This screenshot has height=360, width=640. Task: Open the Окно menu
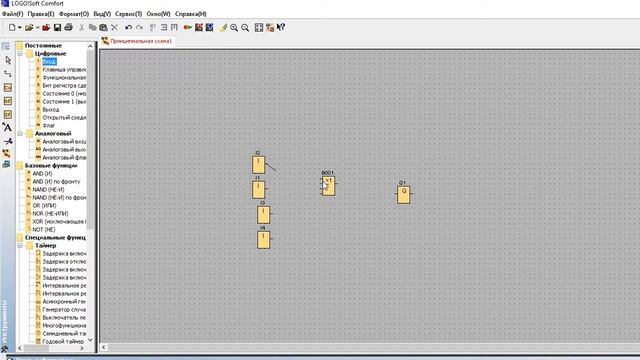158,14
